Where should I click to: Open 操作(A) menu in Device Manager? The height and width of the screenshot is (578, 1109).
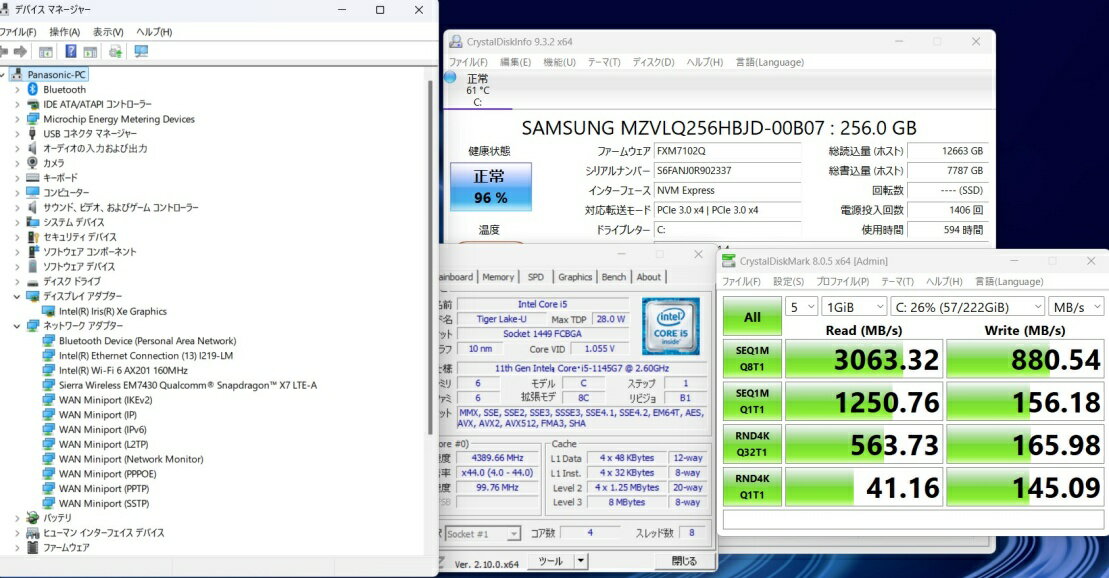(x=65, y=32)
